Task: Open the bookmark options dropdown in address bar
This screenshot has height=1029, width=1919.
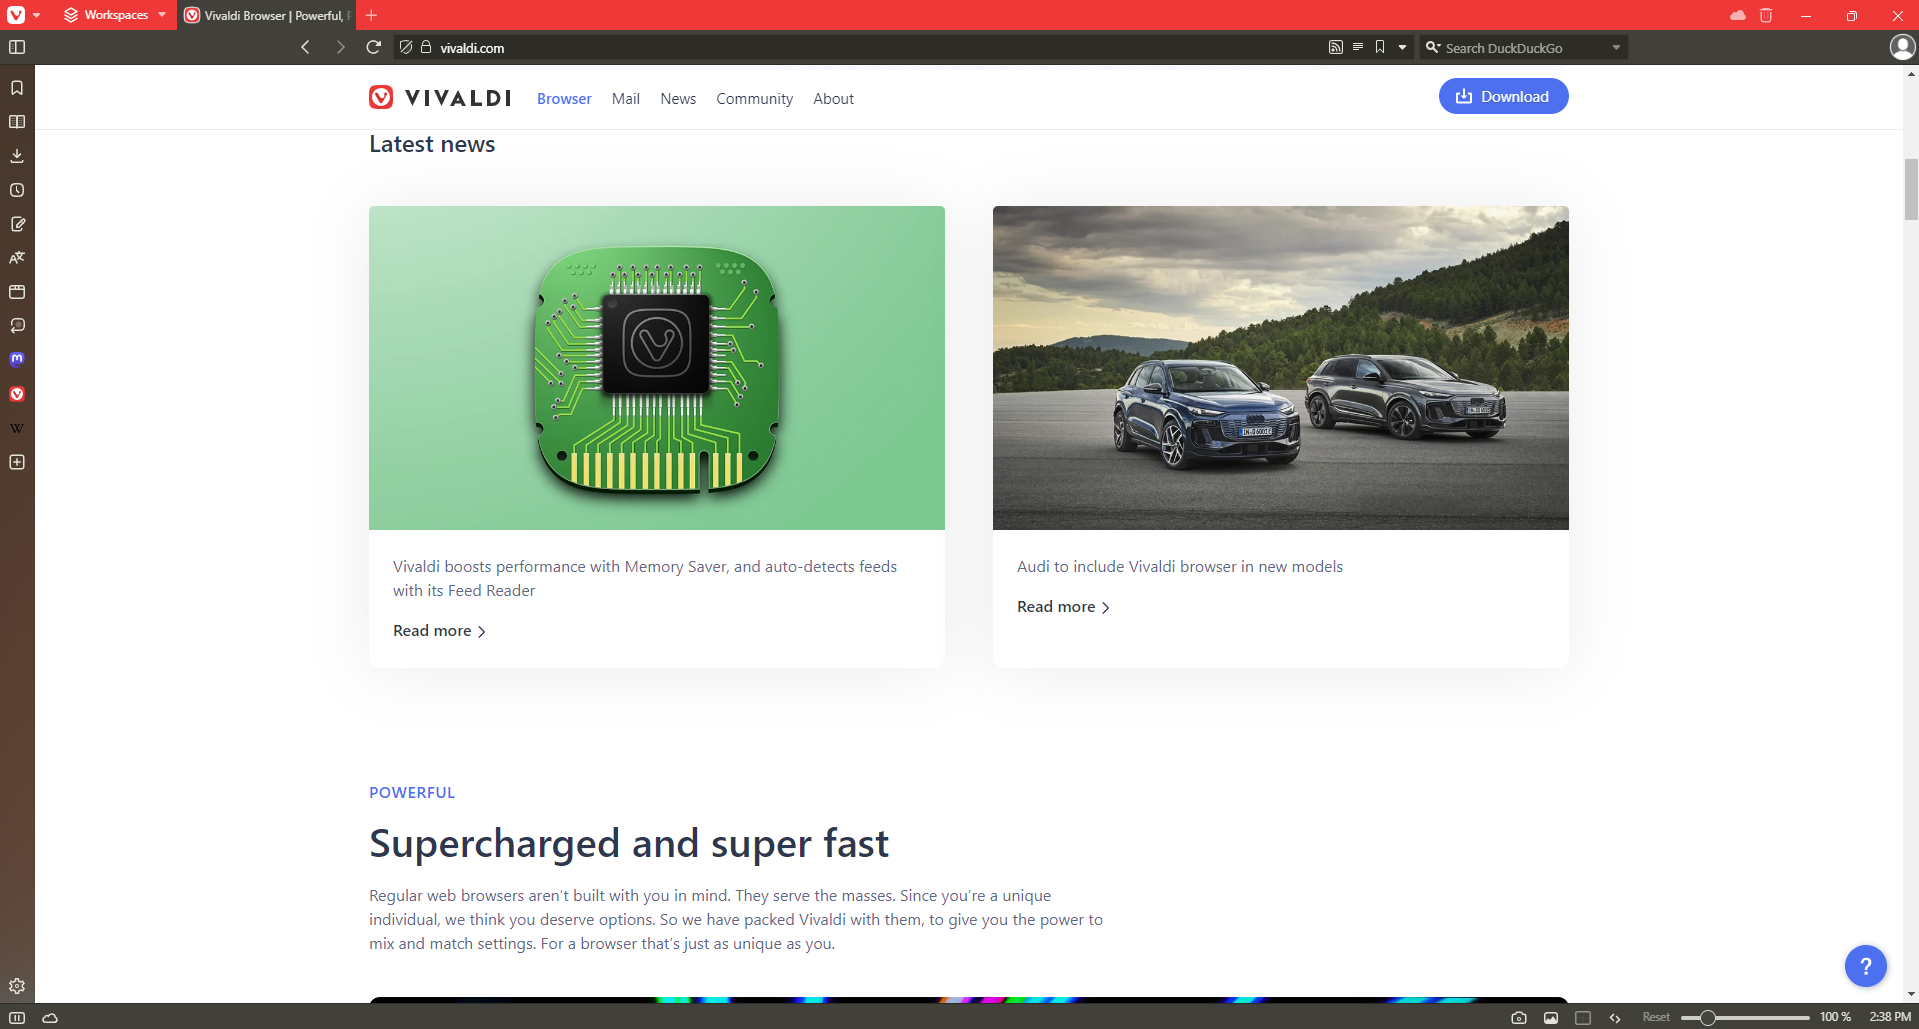Action: [1402, 47]
